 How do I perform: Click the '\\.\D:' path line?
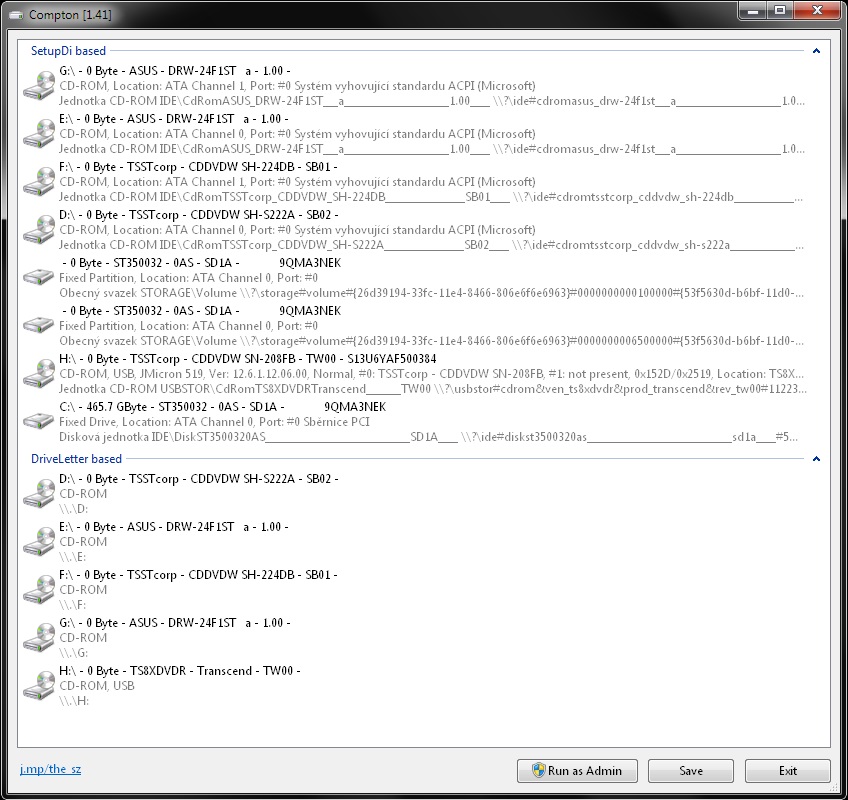point(74,509)
